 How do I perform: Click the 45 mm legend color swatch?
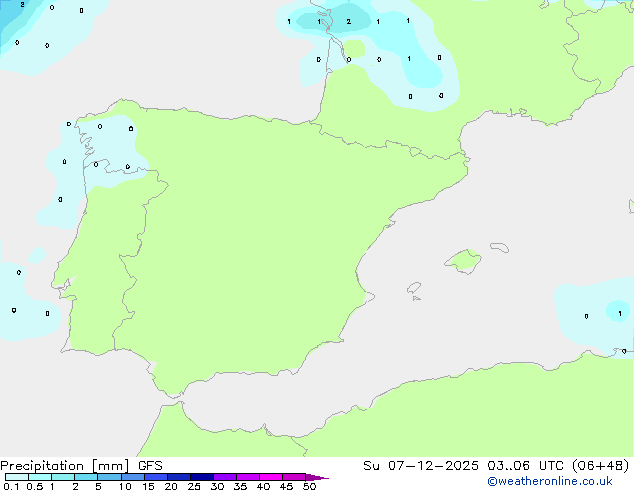pyautogui.click(x=294, y=477)
